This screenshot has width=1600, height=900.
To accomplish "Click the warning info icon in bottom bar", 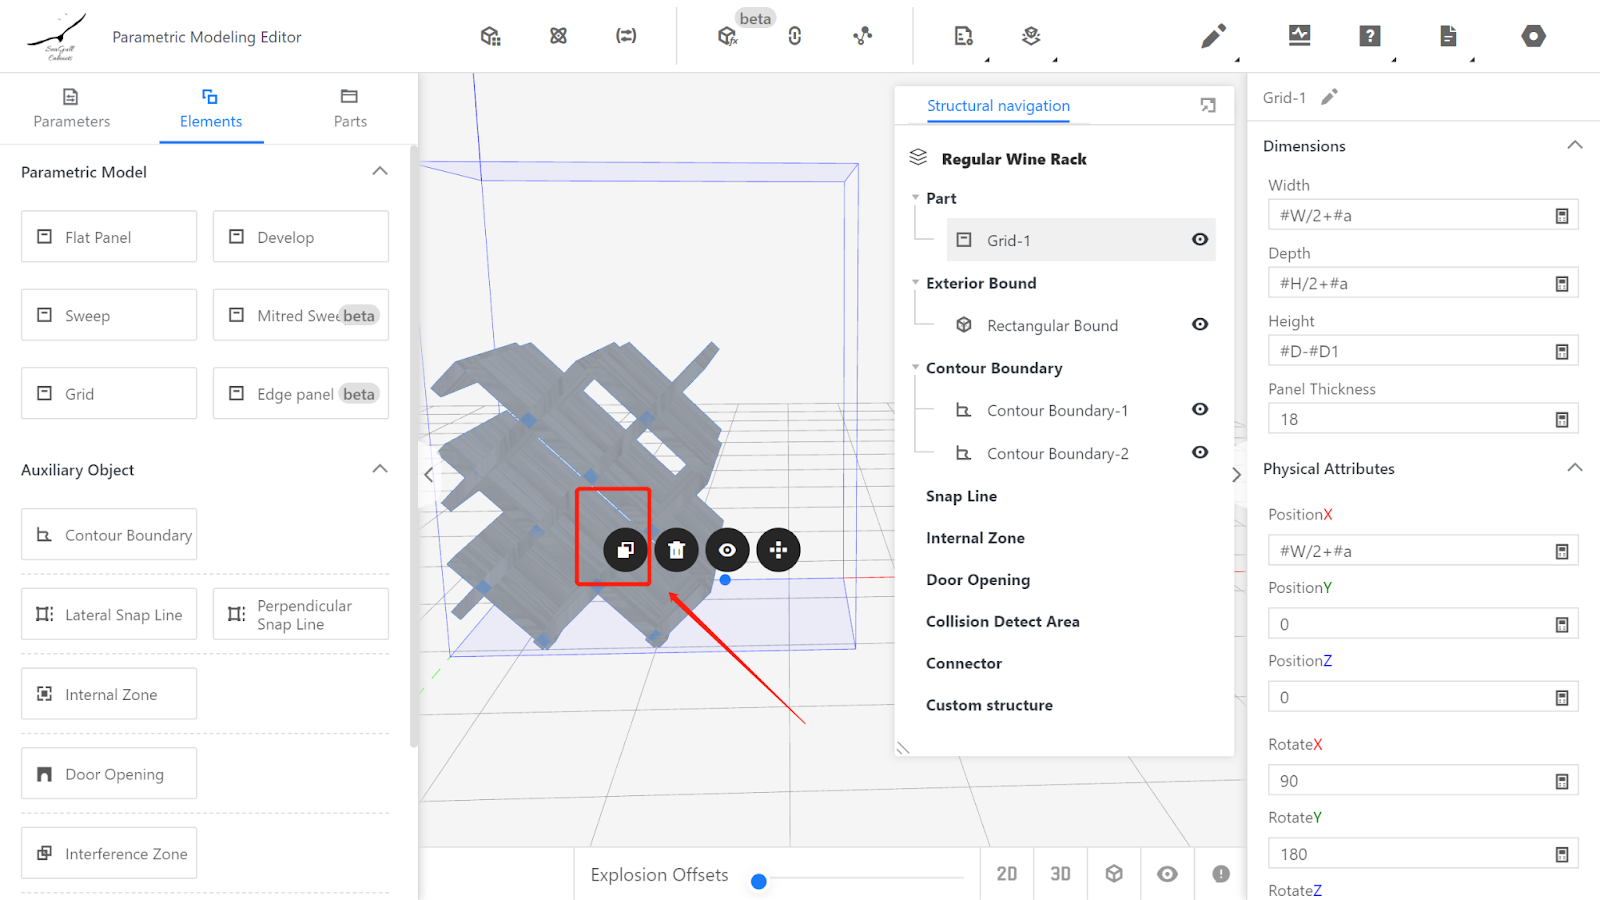I will pos(1221,874).
